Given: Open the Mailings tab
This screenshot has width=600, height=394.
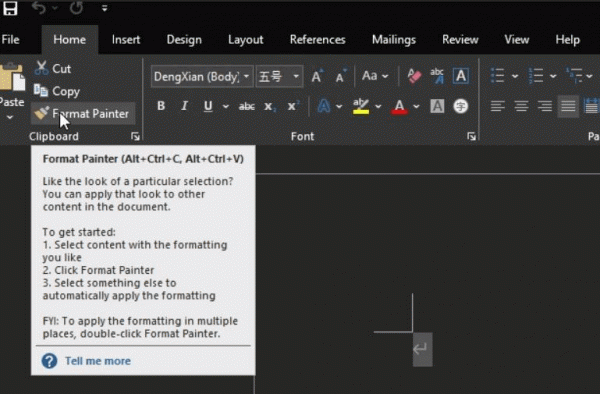Looking at the screenshot, I should coord(394,40).
